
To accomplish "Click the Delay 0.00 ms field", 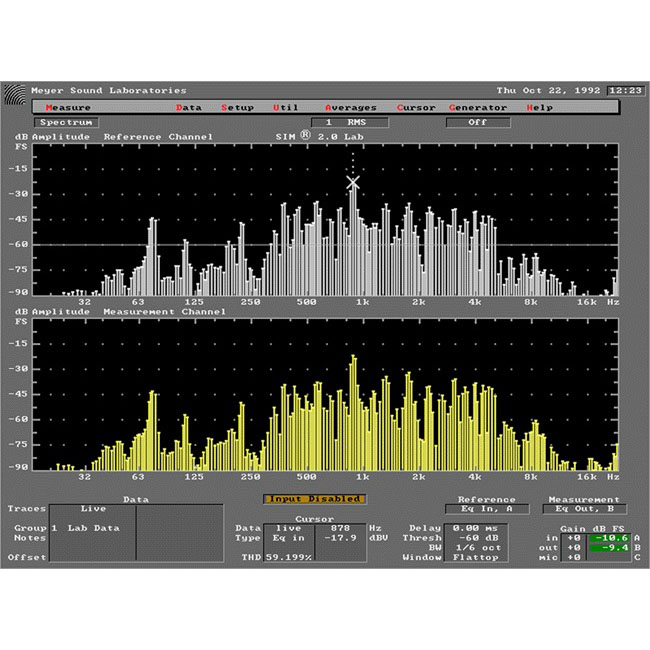I will 475,528.
